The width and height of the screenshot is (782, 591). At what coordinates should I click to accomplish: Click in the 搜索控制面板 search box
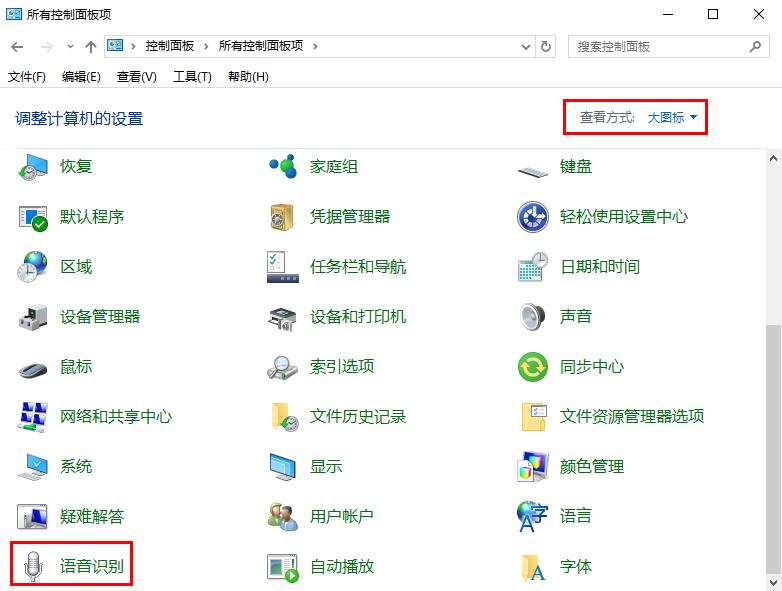[660, 46]
